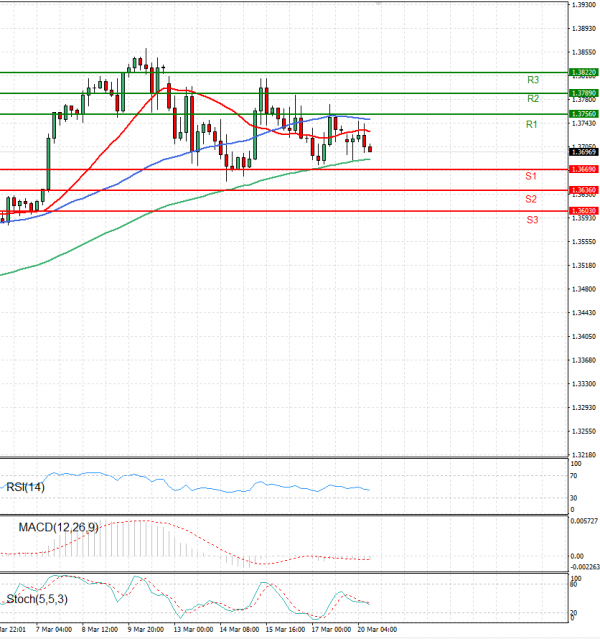Screen dimensions: 600x639
Task: Click the R2 resistance label
Action: [533, 99]
